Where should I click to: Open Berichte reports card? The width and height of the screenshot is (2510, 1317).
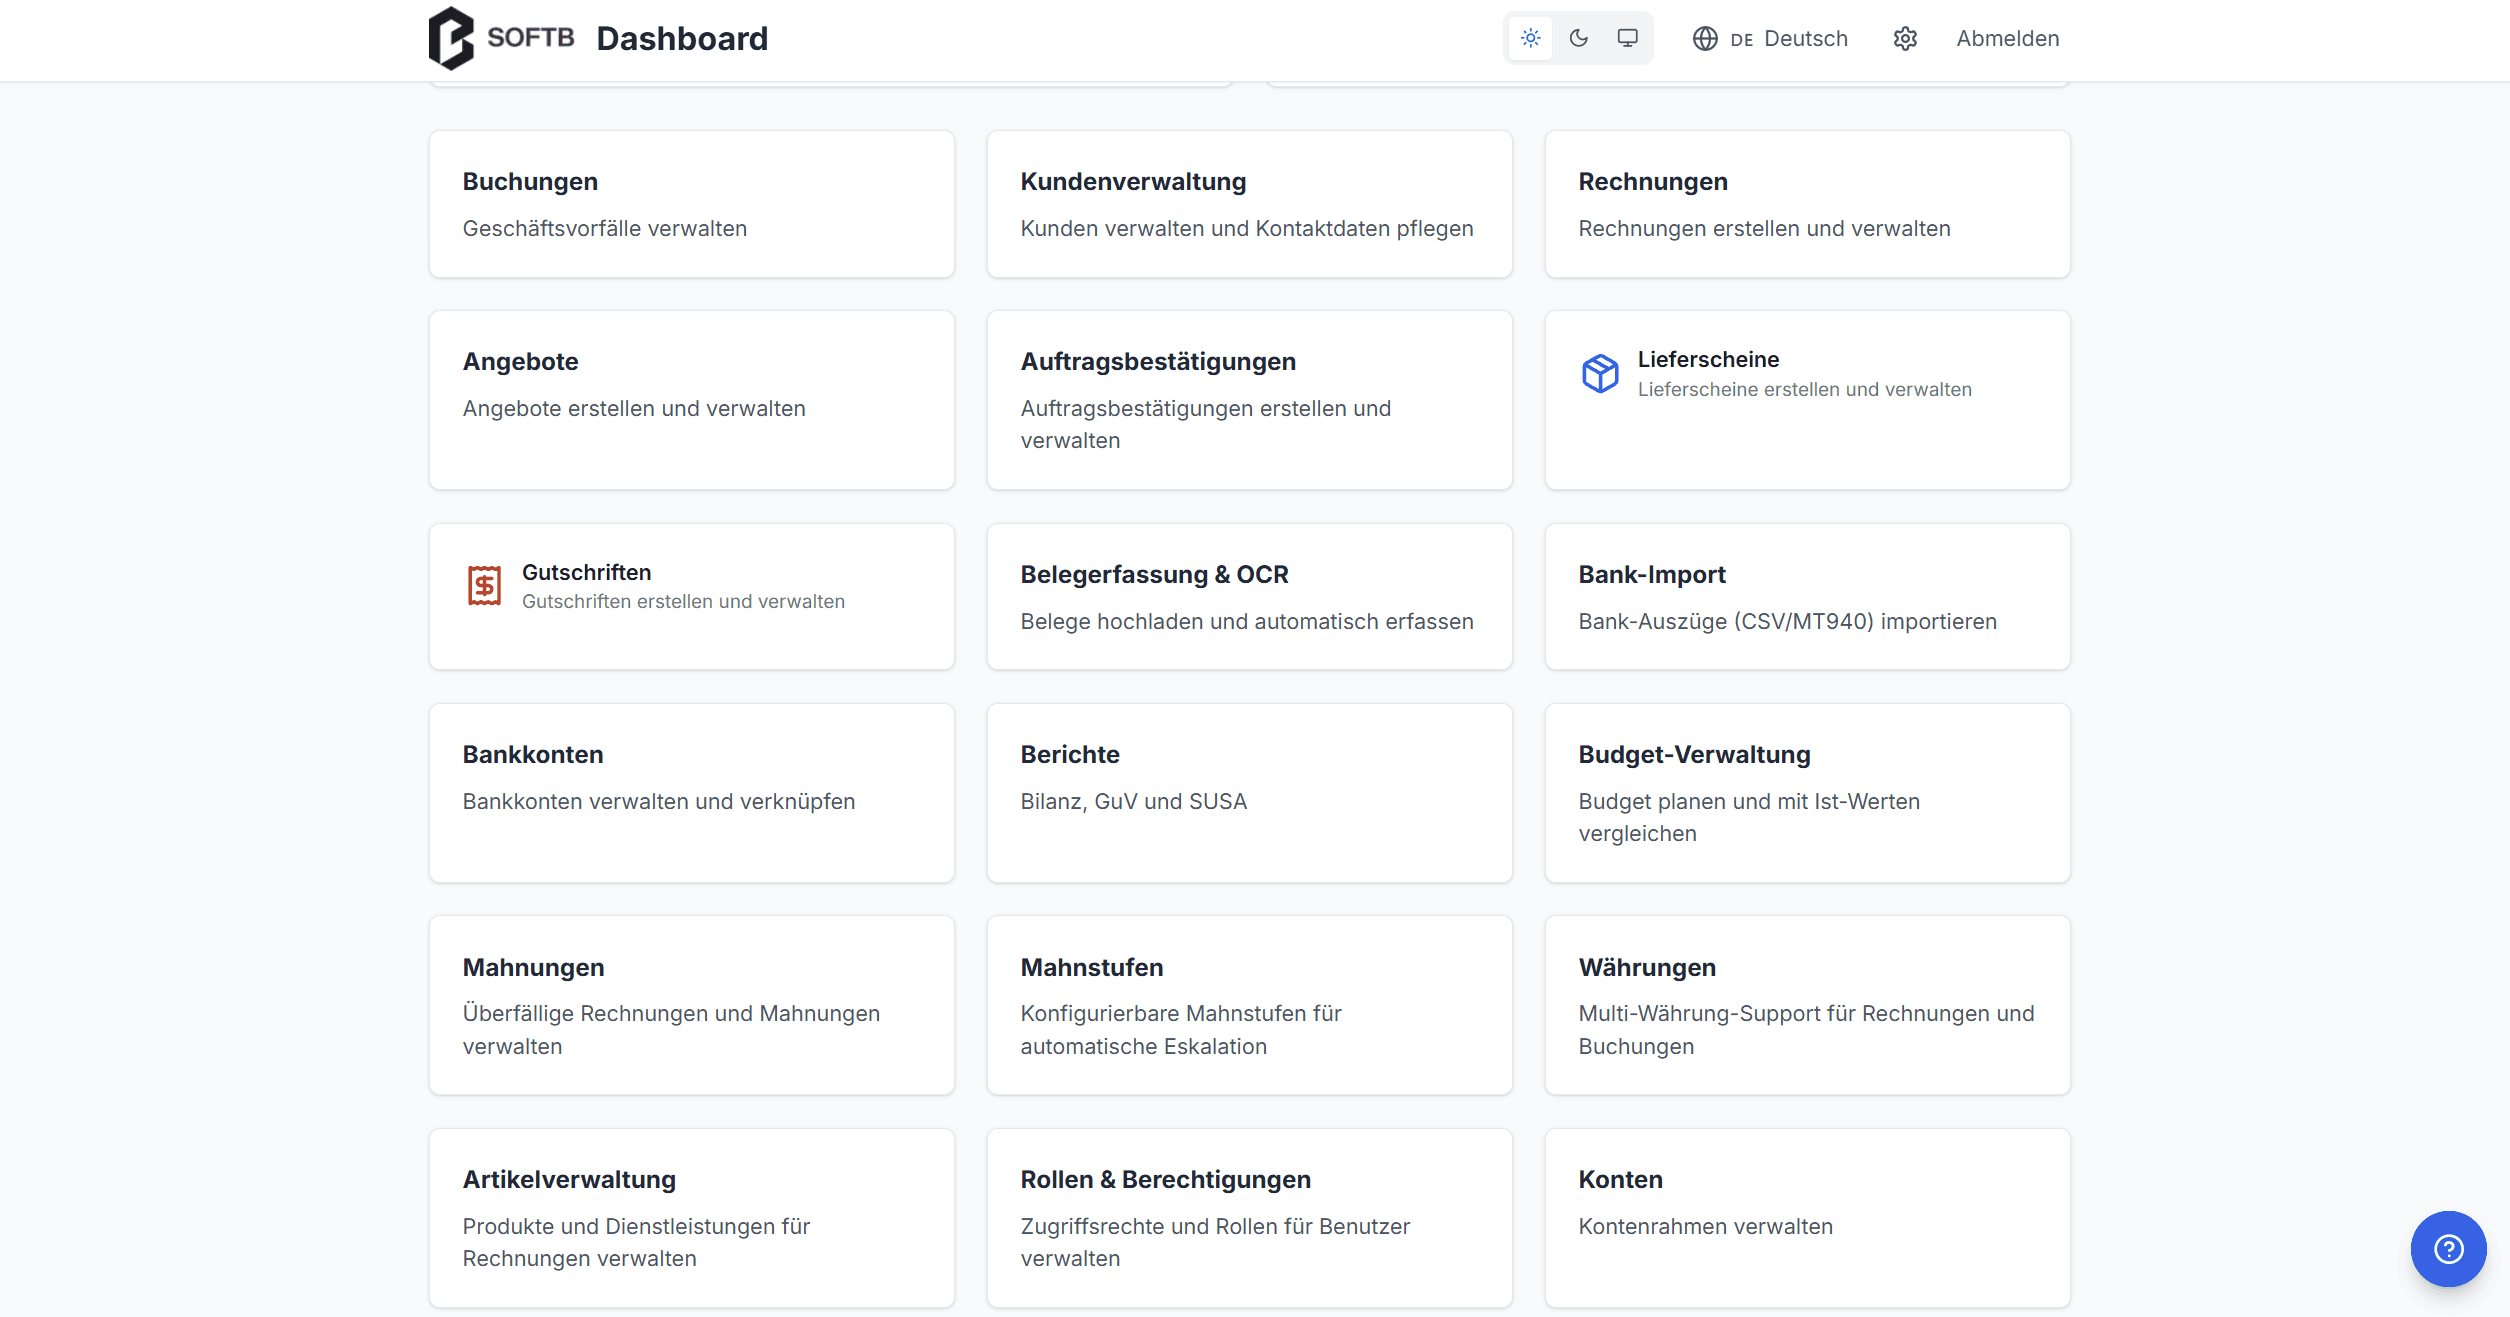pyautogui.click(x=1249, y=792)
